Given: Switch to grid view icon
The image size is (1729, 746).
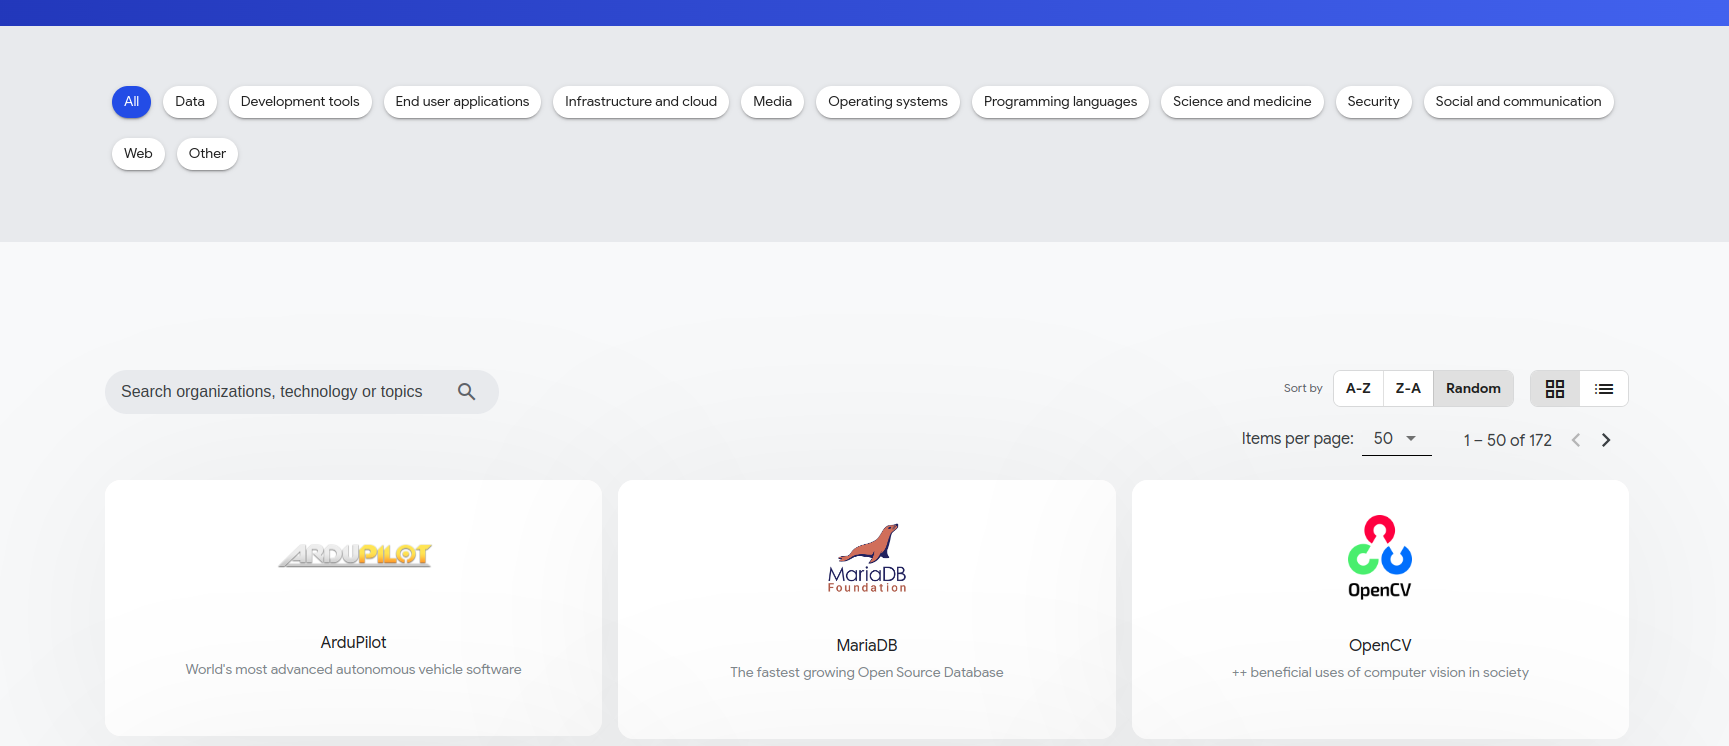Looking at the screenshot, I should point(1555,389).
